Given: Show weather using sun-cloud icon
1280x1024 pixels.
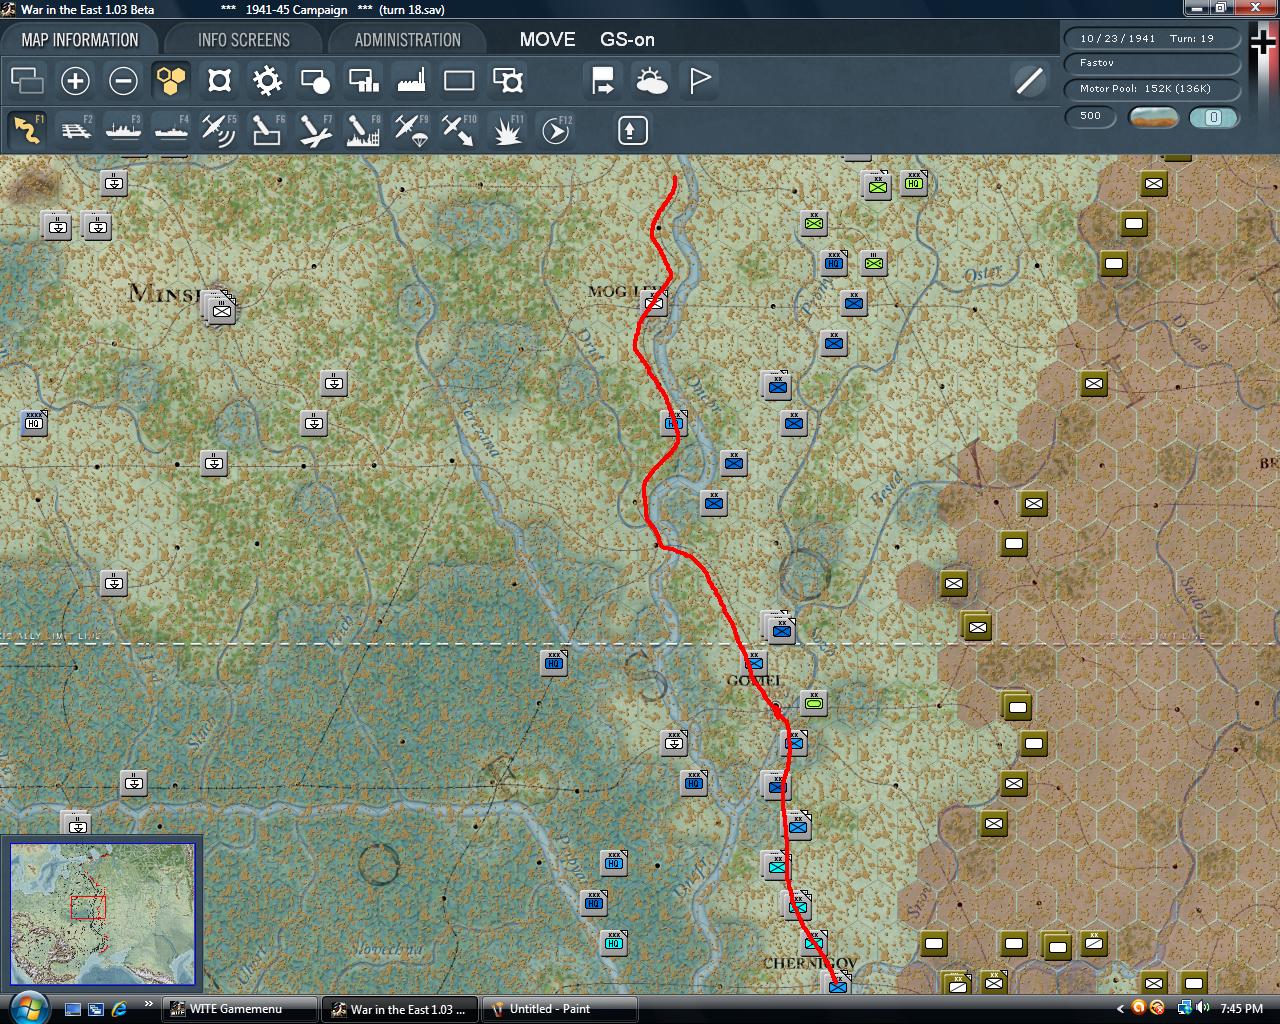Looking at the screenshot, I should [x=652, y=81].
